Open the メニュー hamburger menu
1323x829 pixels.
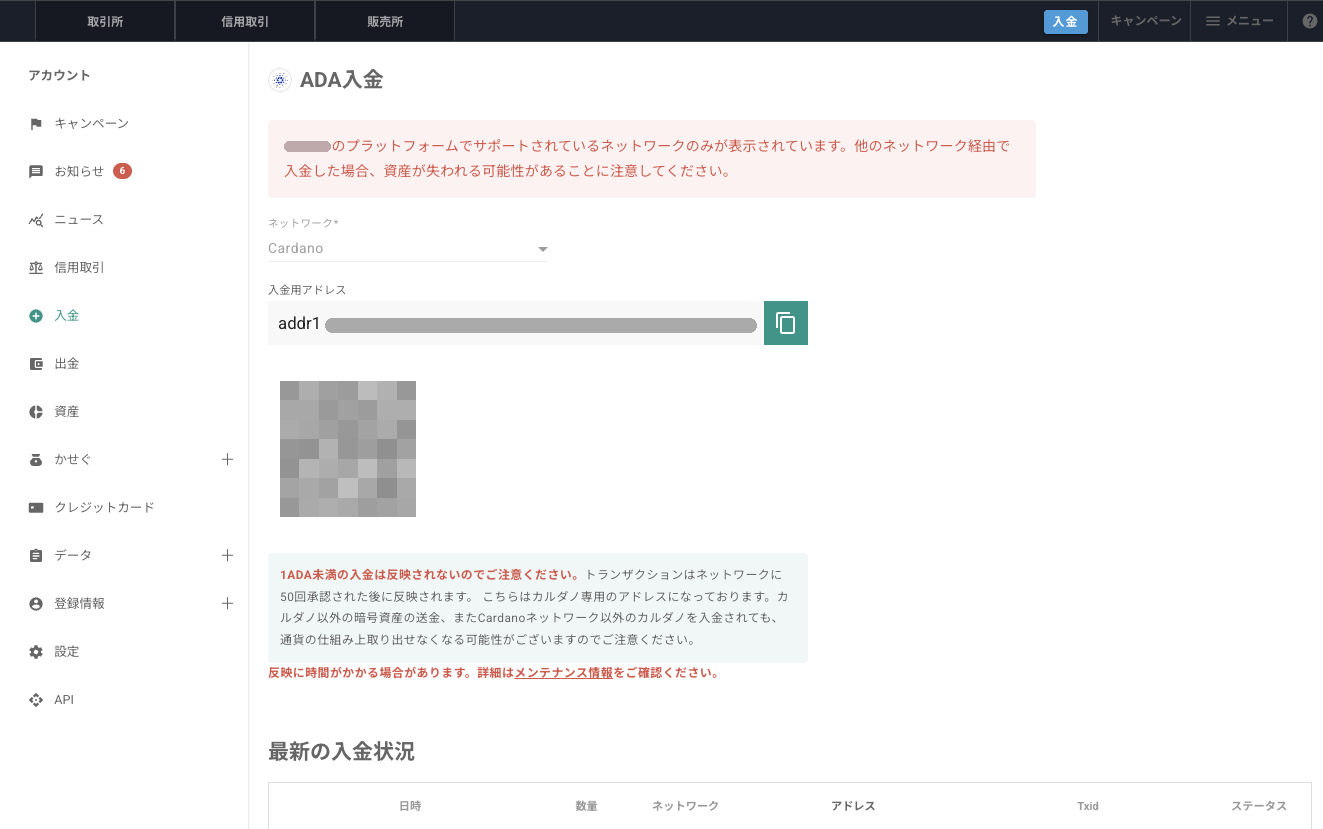click(1239, 21)
